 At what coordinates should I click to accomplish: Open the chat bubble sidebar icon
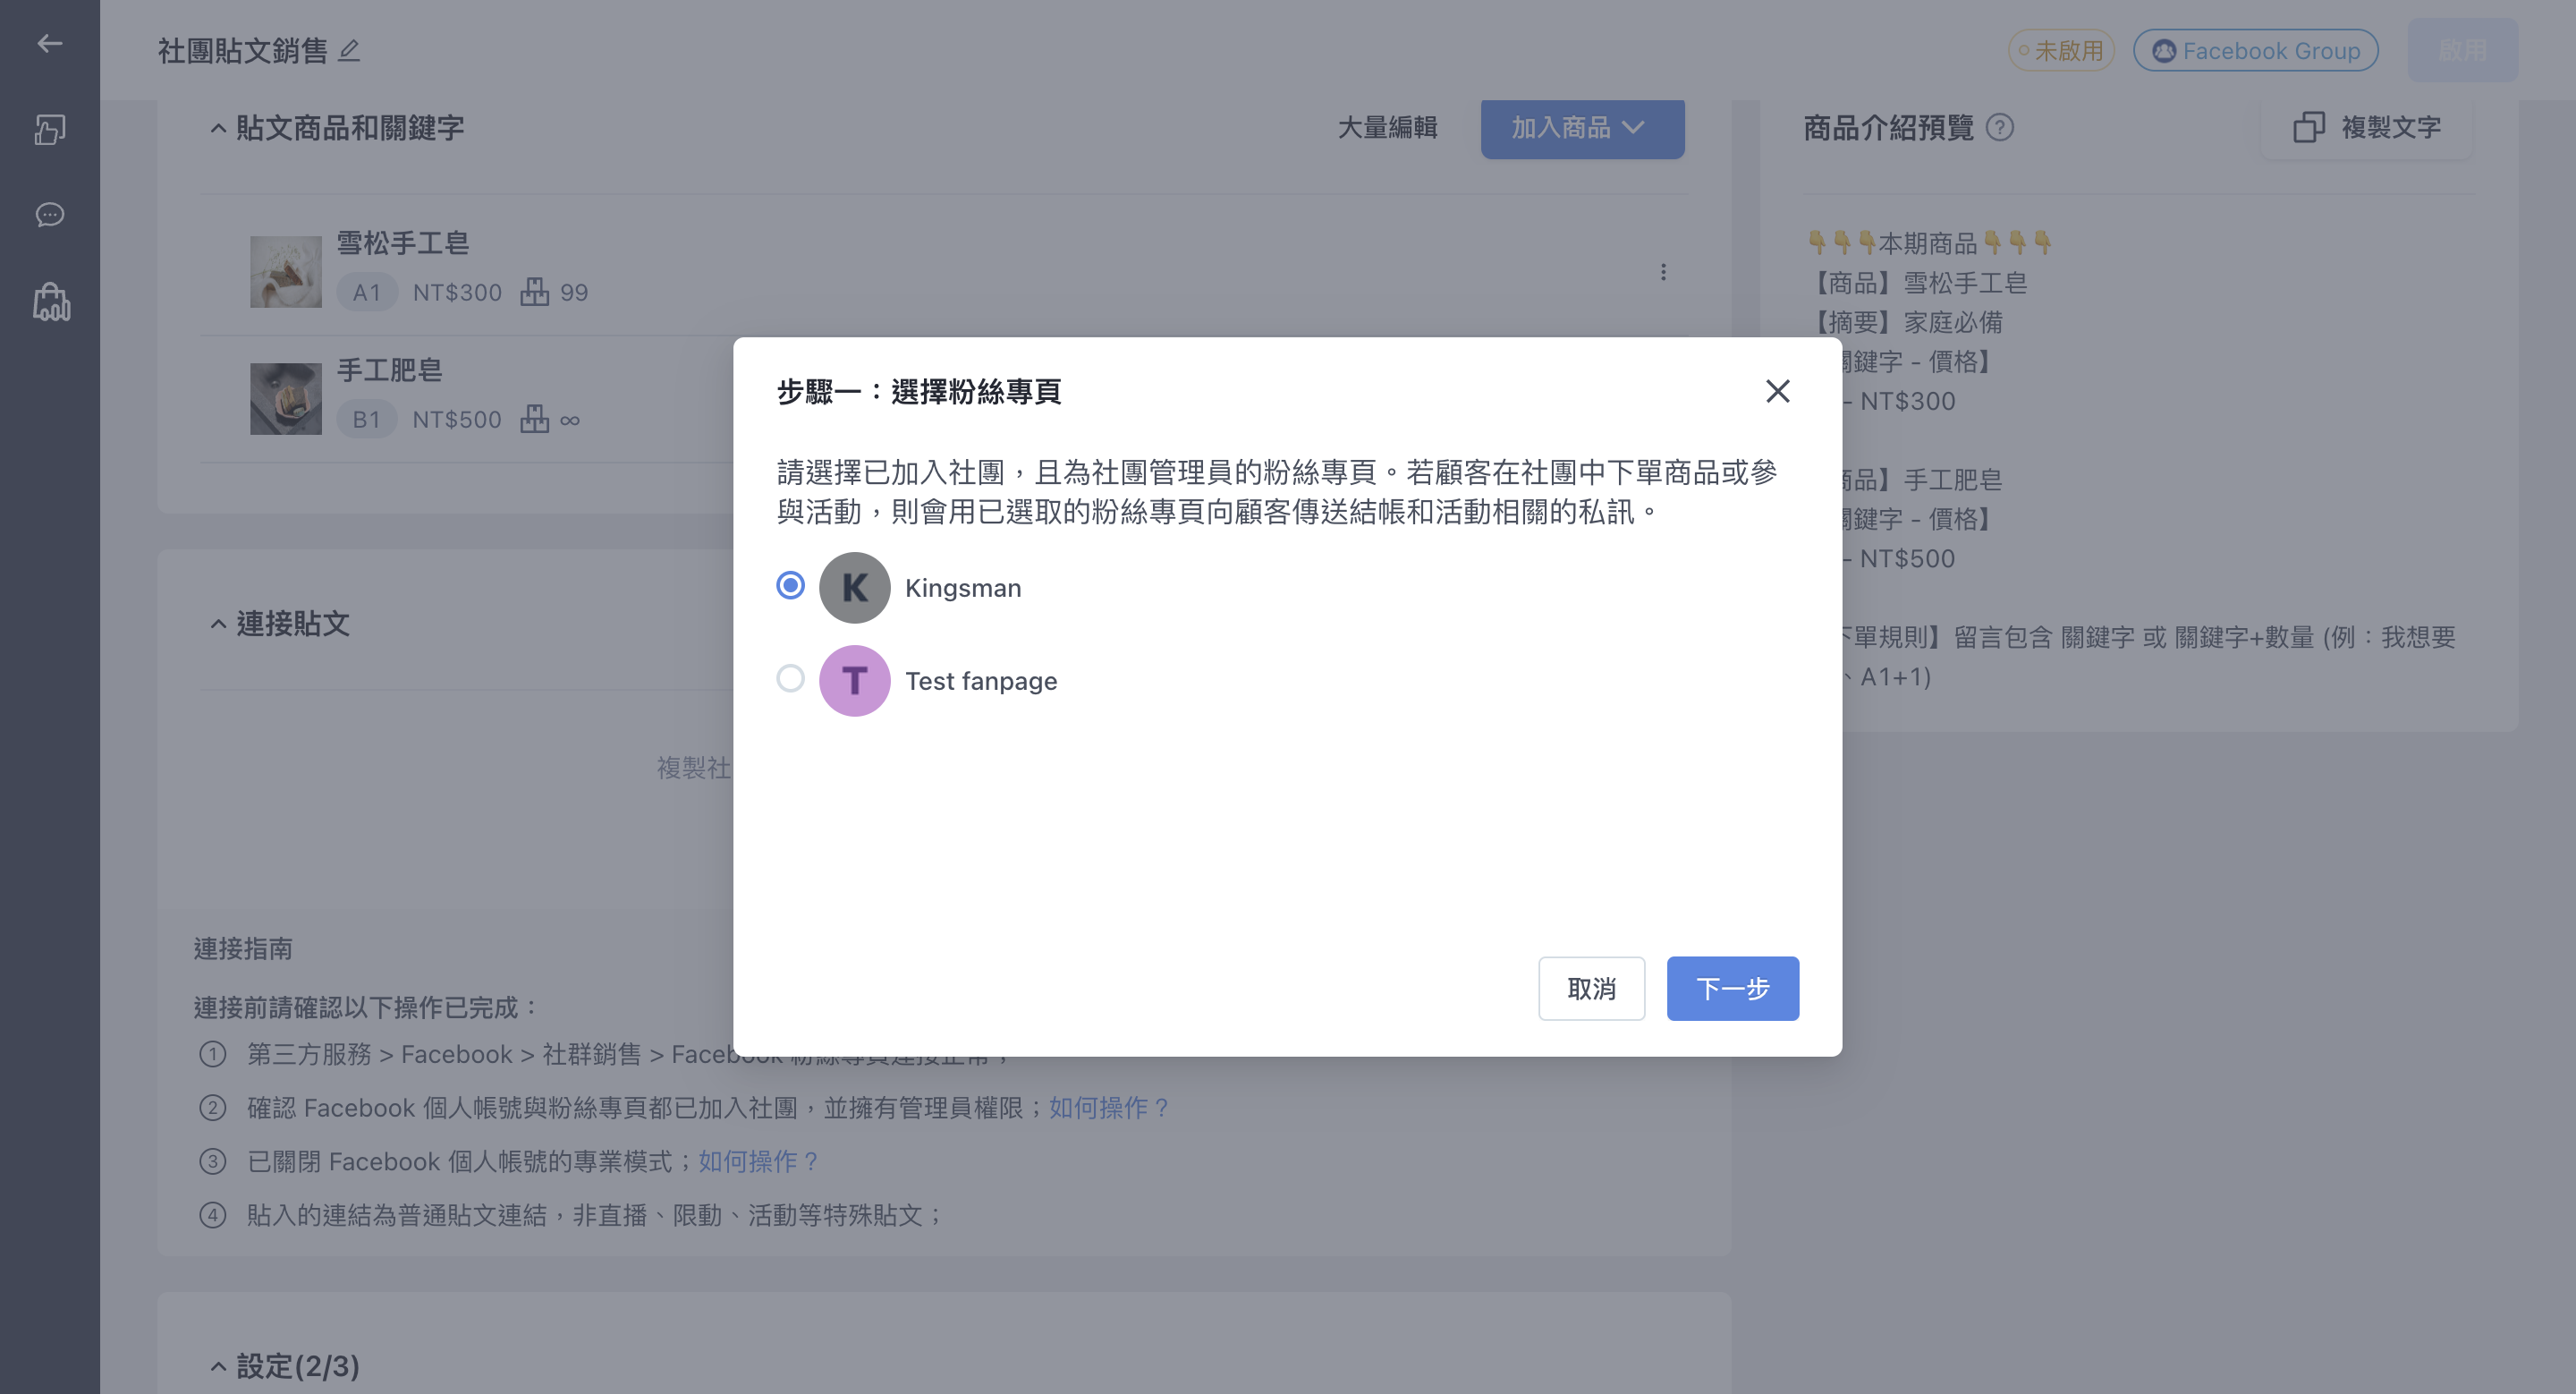pyautogui.click(x=50, y=215)
